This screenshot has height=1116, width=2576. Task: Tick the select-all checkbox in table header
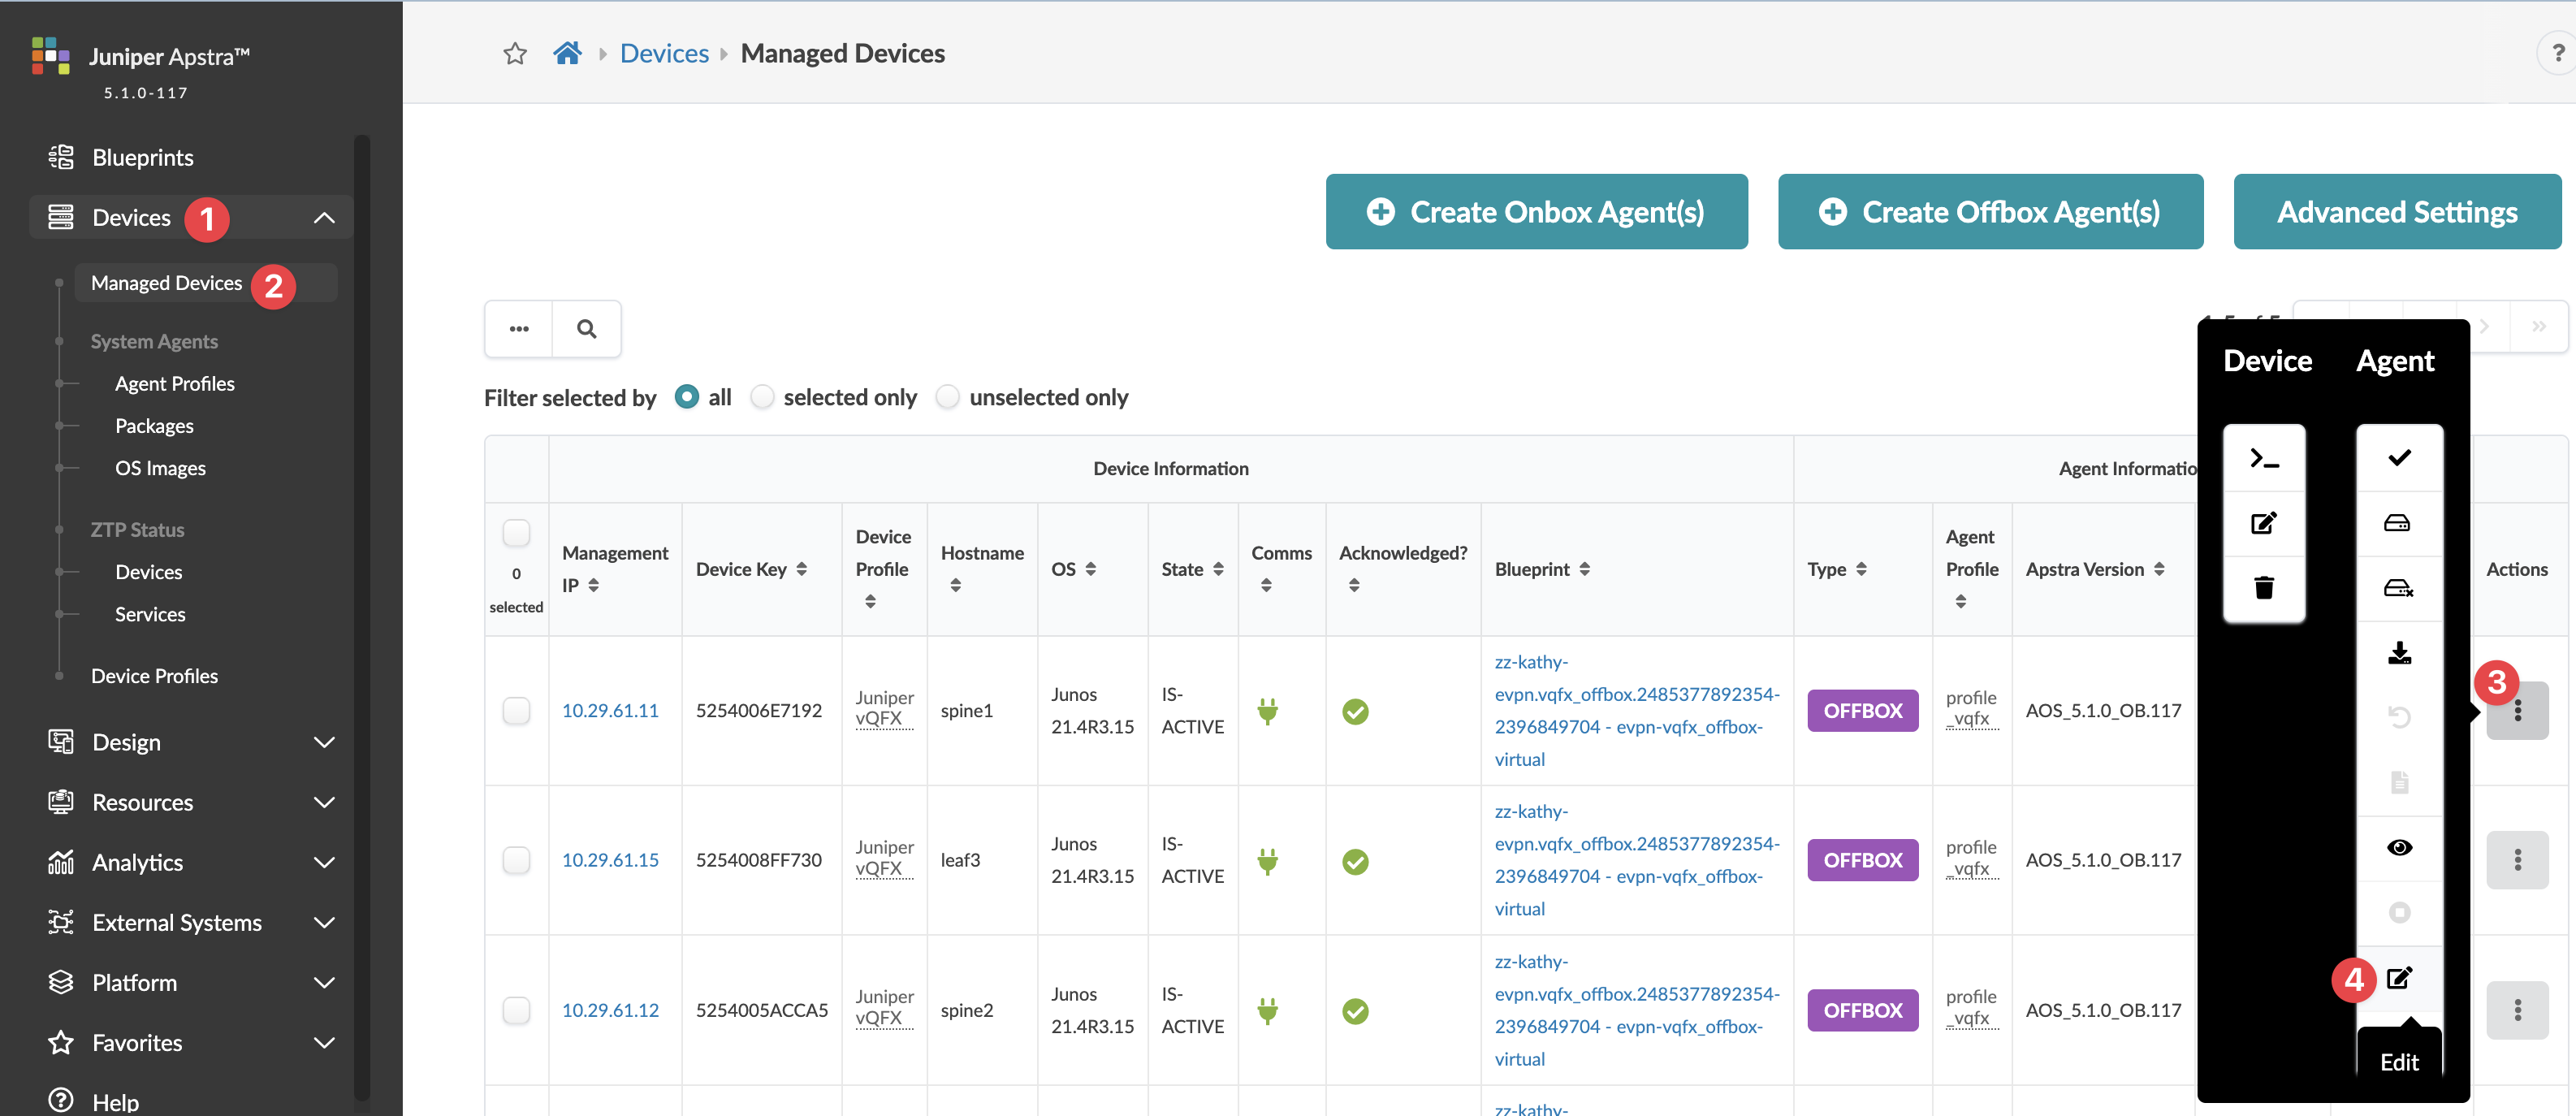[516, 533]
